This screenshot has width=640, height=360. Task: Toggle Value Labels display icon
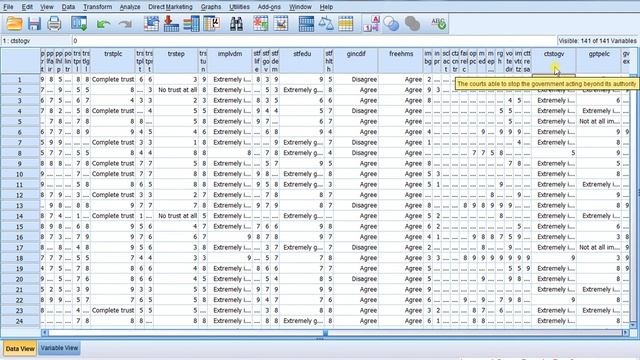[x=371, y=24]
